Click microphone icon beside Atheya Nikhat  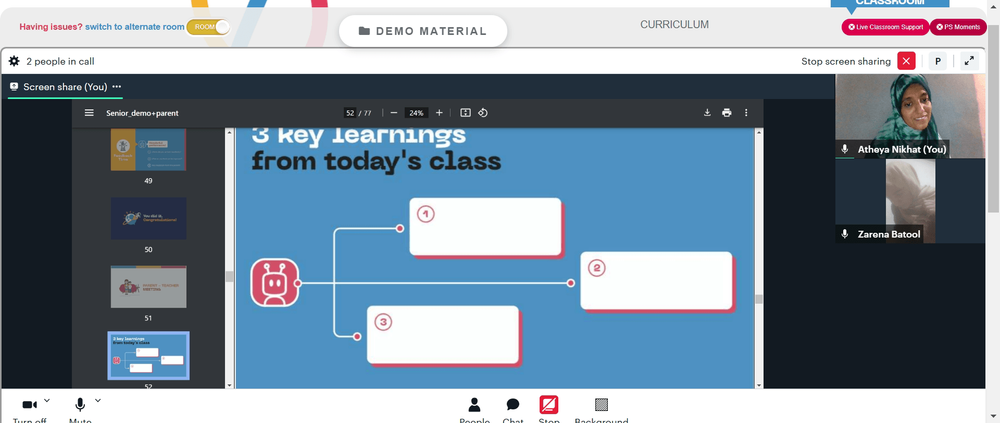[845, 149]
